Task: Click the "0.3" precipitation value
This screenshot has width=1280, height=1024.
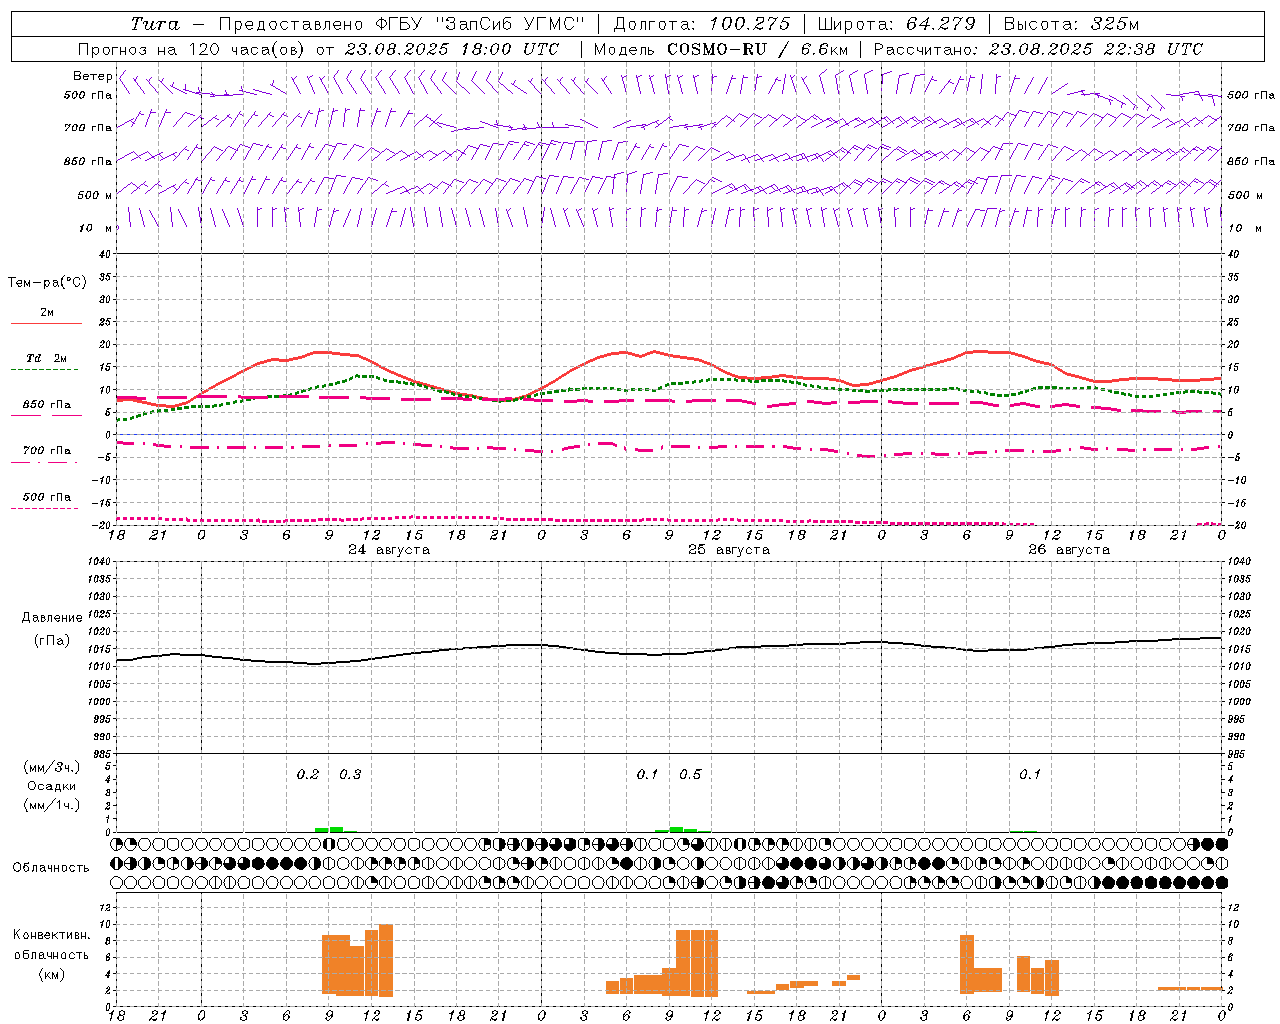Action: pyautogui.click(x=350, y=775)
